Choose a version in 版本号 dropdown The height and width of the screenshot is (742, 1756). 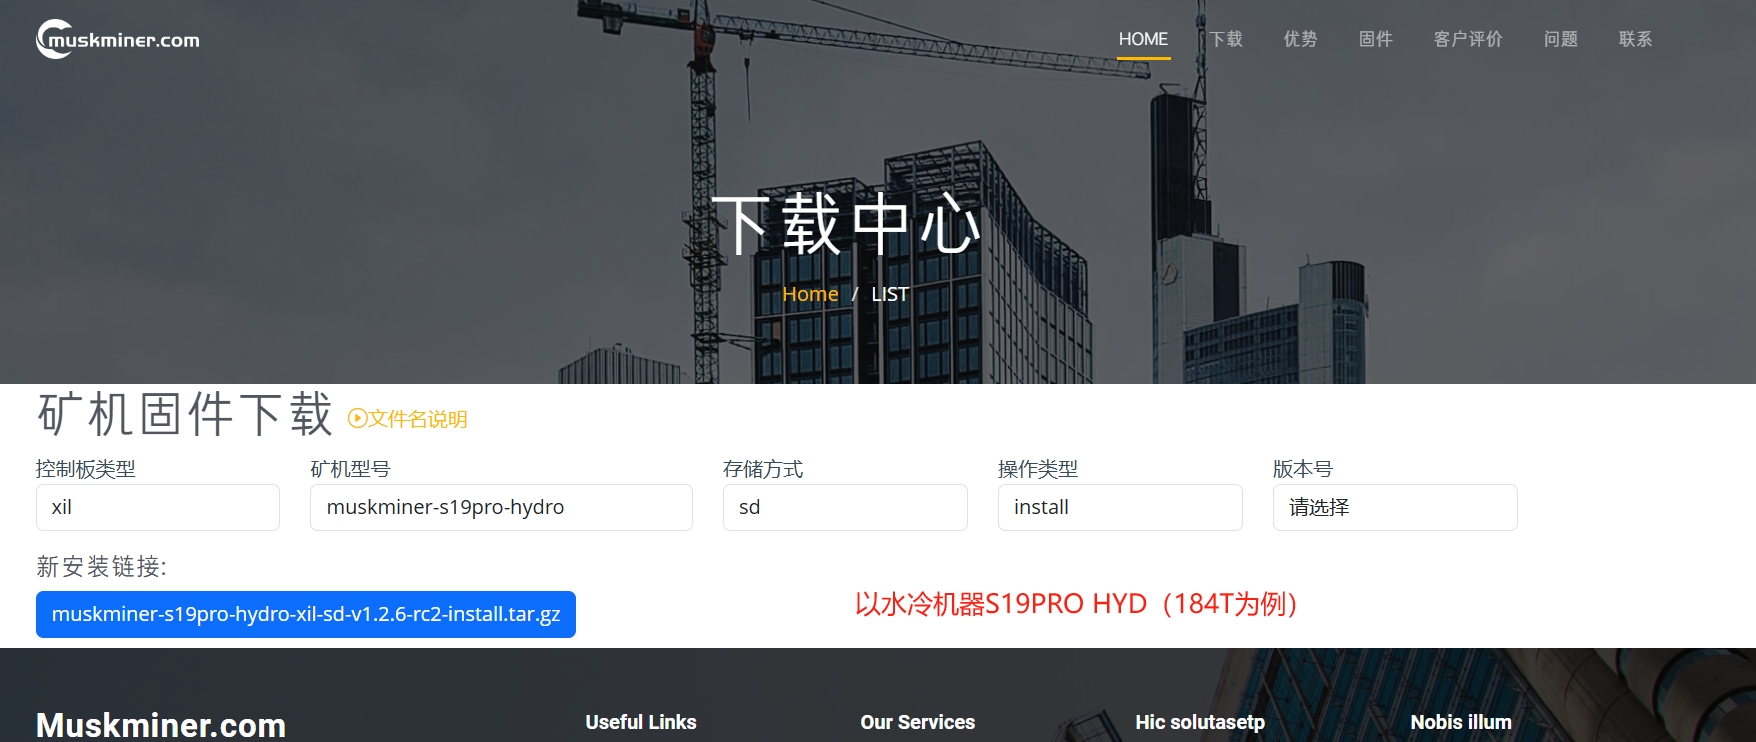point(1395,507)
